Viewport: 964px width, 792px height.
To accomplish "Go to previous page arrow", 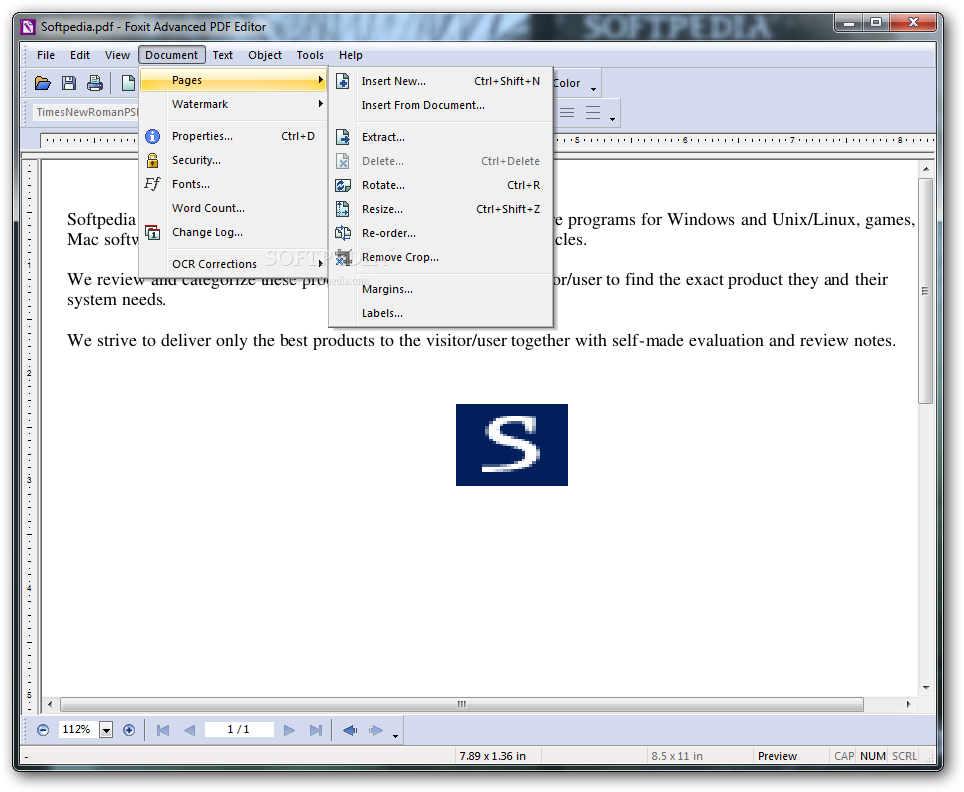I will tap(190, 730).
